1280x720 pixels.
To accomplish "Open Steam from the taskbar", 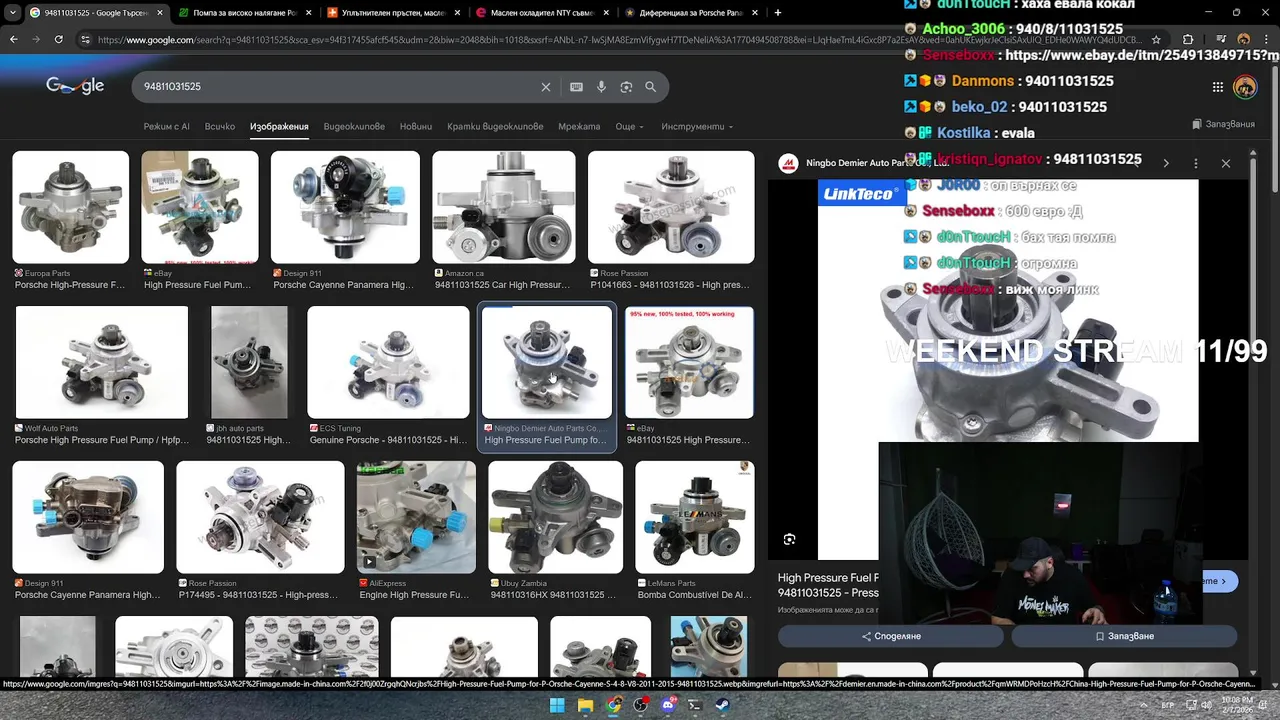I will pyautogui.click(x=723, y=705).
